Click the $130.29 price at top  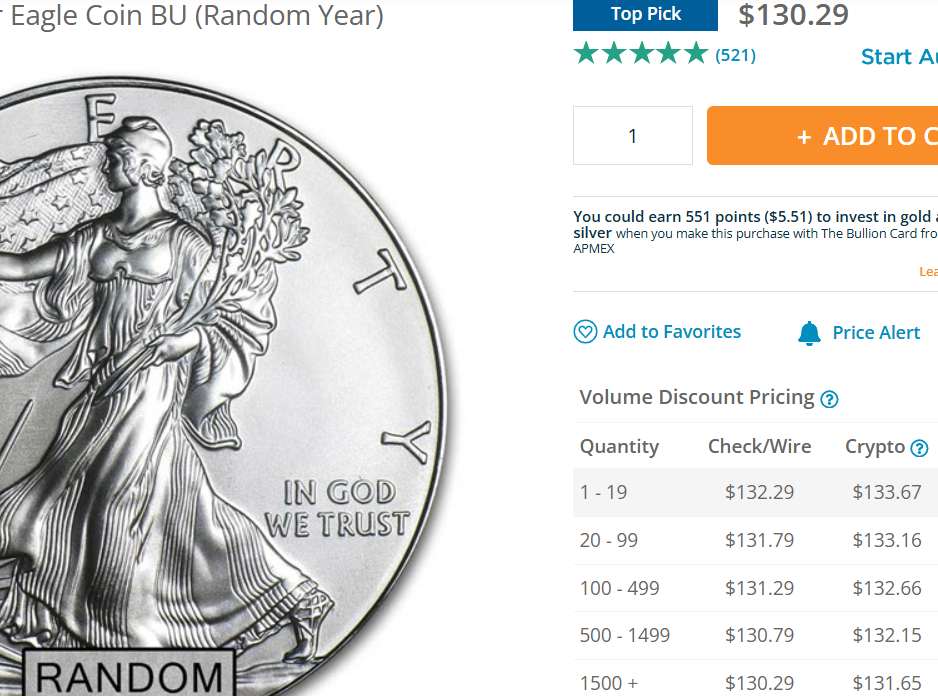click(x=793, y=15)
